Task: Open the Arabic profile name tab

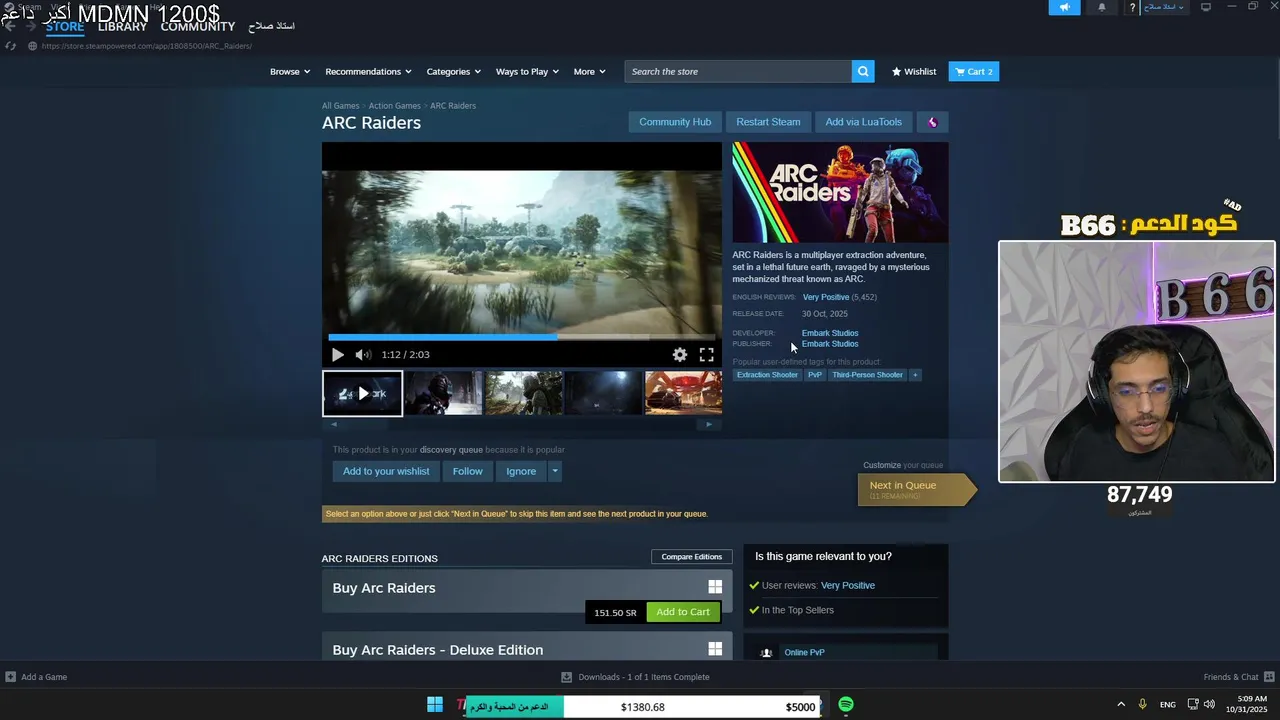Action: point(271,26)
